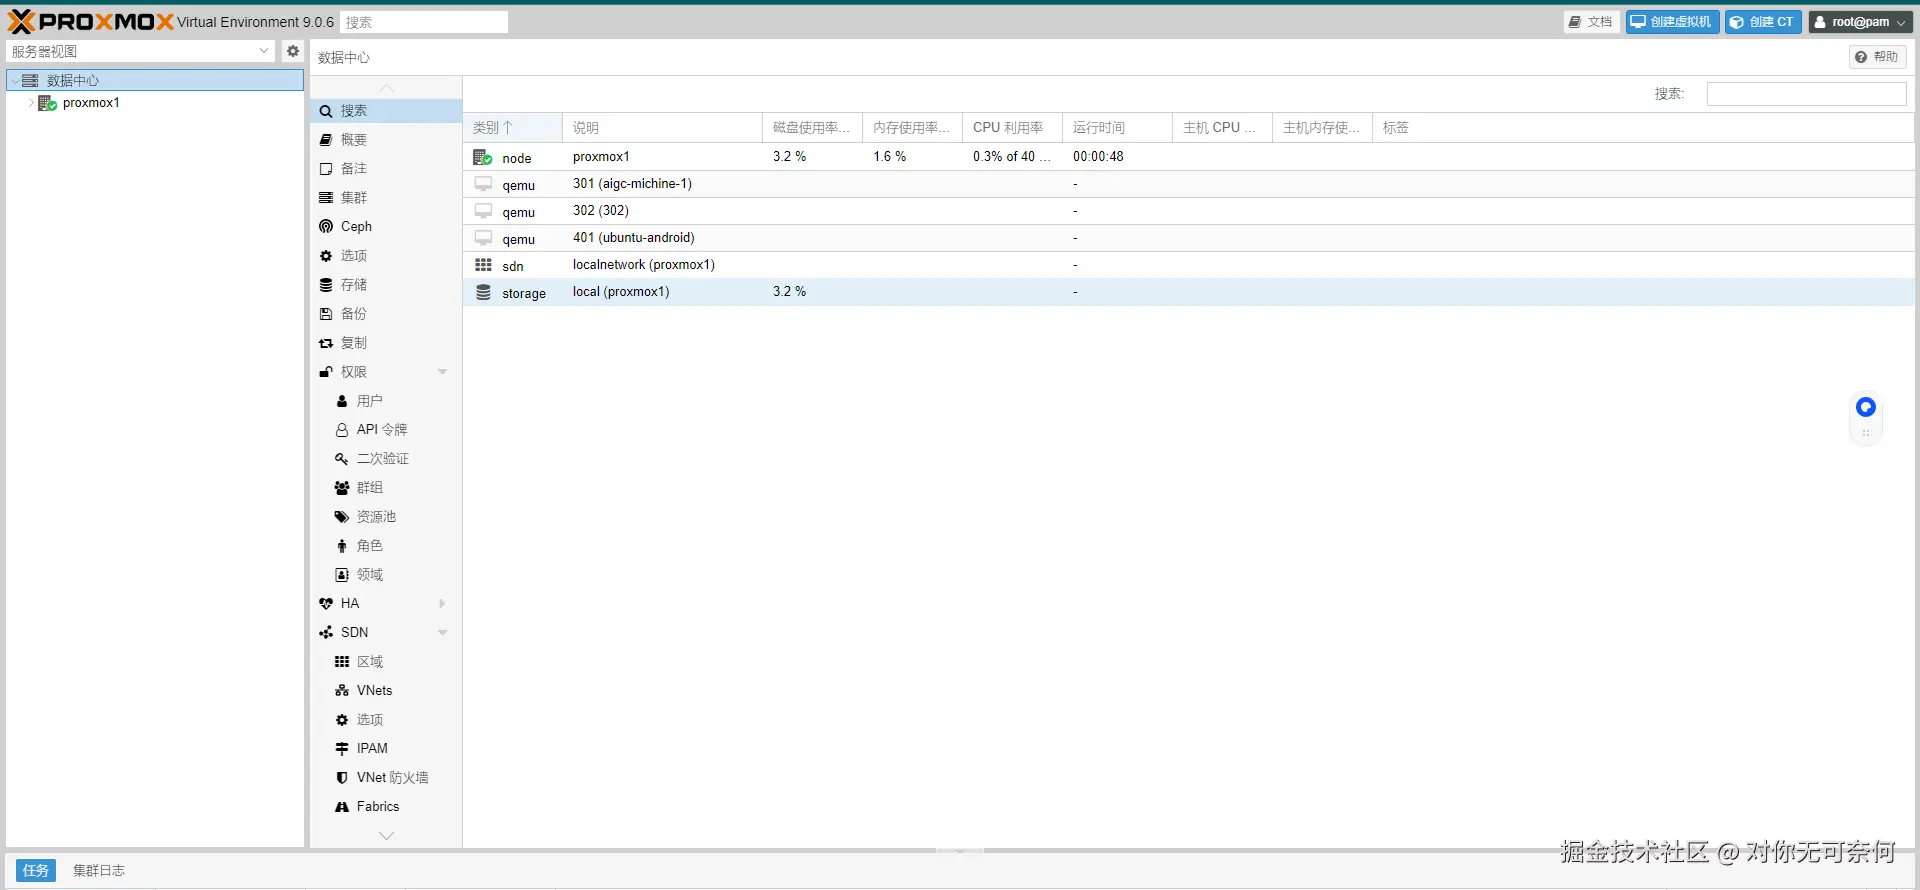
Task: Collapse the SDN section arrow
Action: 442,633
